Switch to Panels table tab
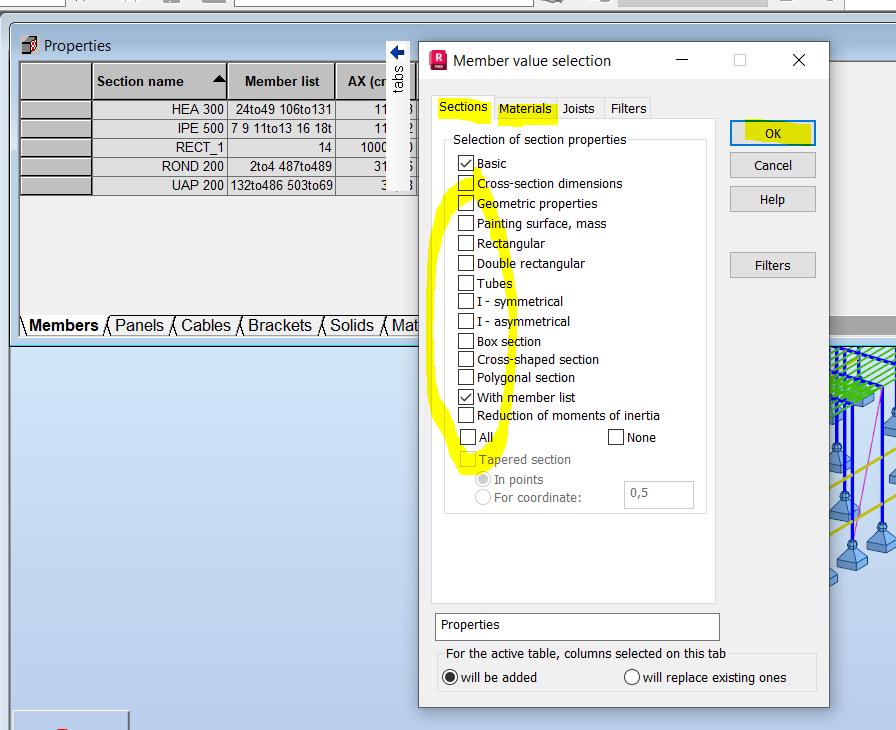 click(139, 325)
